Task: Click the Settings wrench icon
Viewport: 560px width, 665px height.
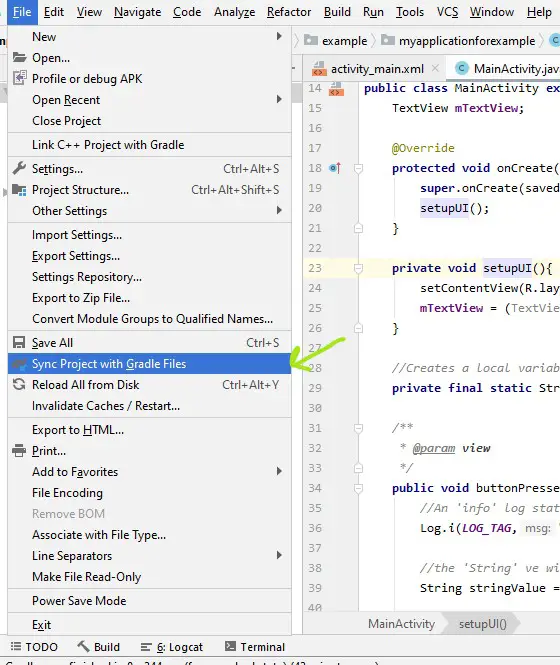Action: click(x=19, y=168)
